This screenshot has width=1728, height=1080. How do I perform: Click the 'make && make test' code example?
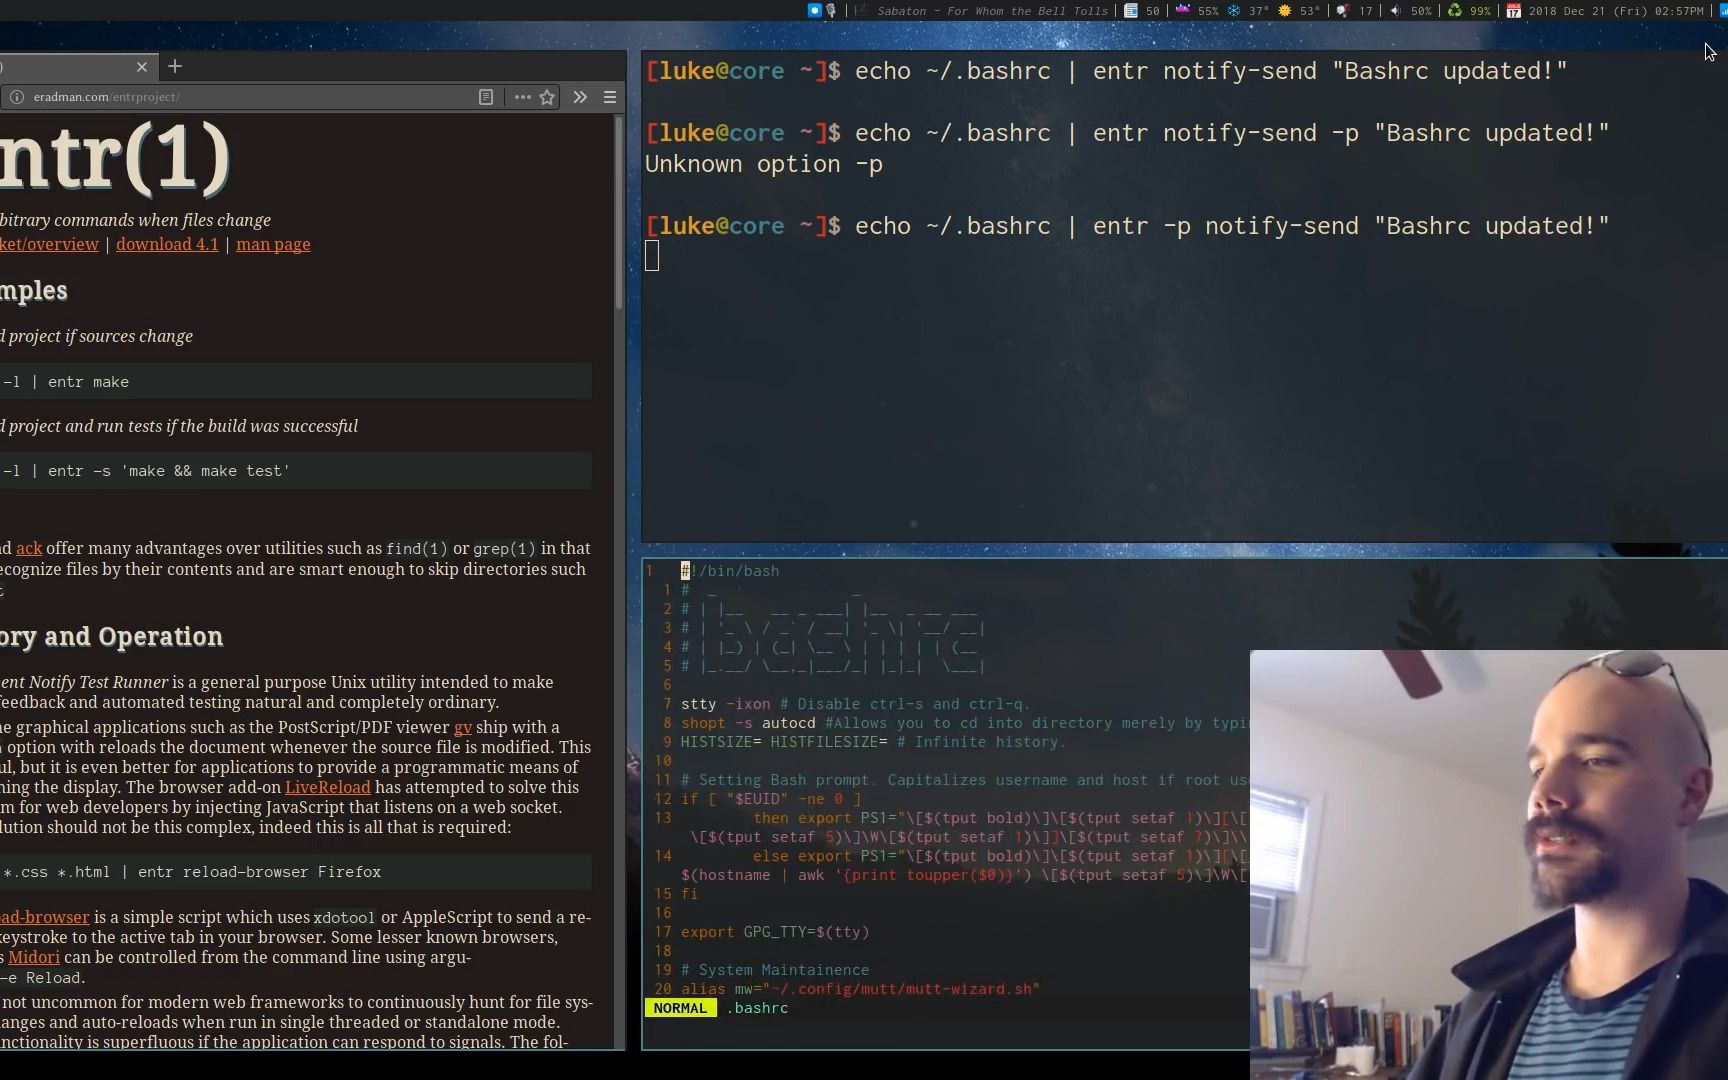[x=296, y=471]
